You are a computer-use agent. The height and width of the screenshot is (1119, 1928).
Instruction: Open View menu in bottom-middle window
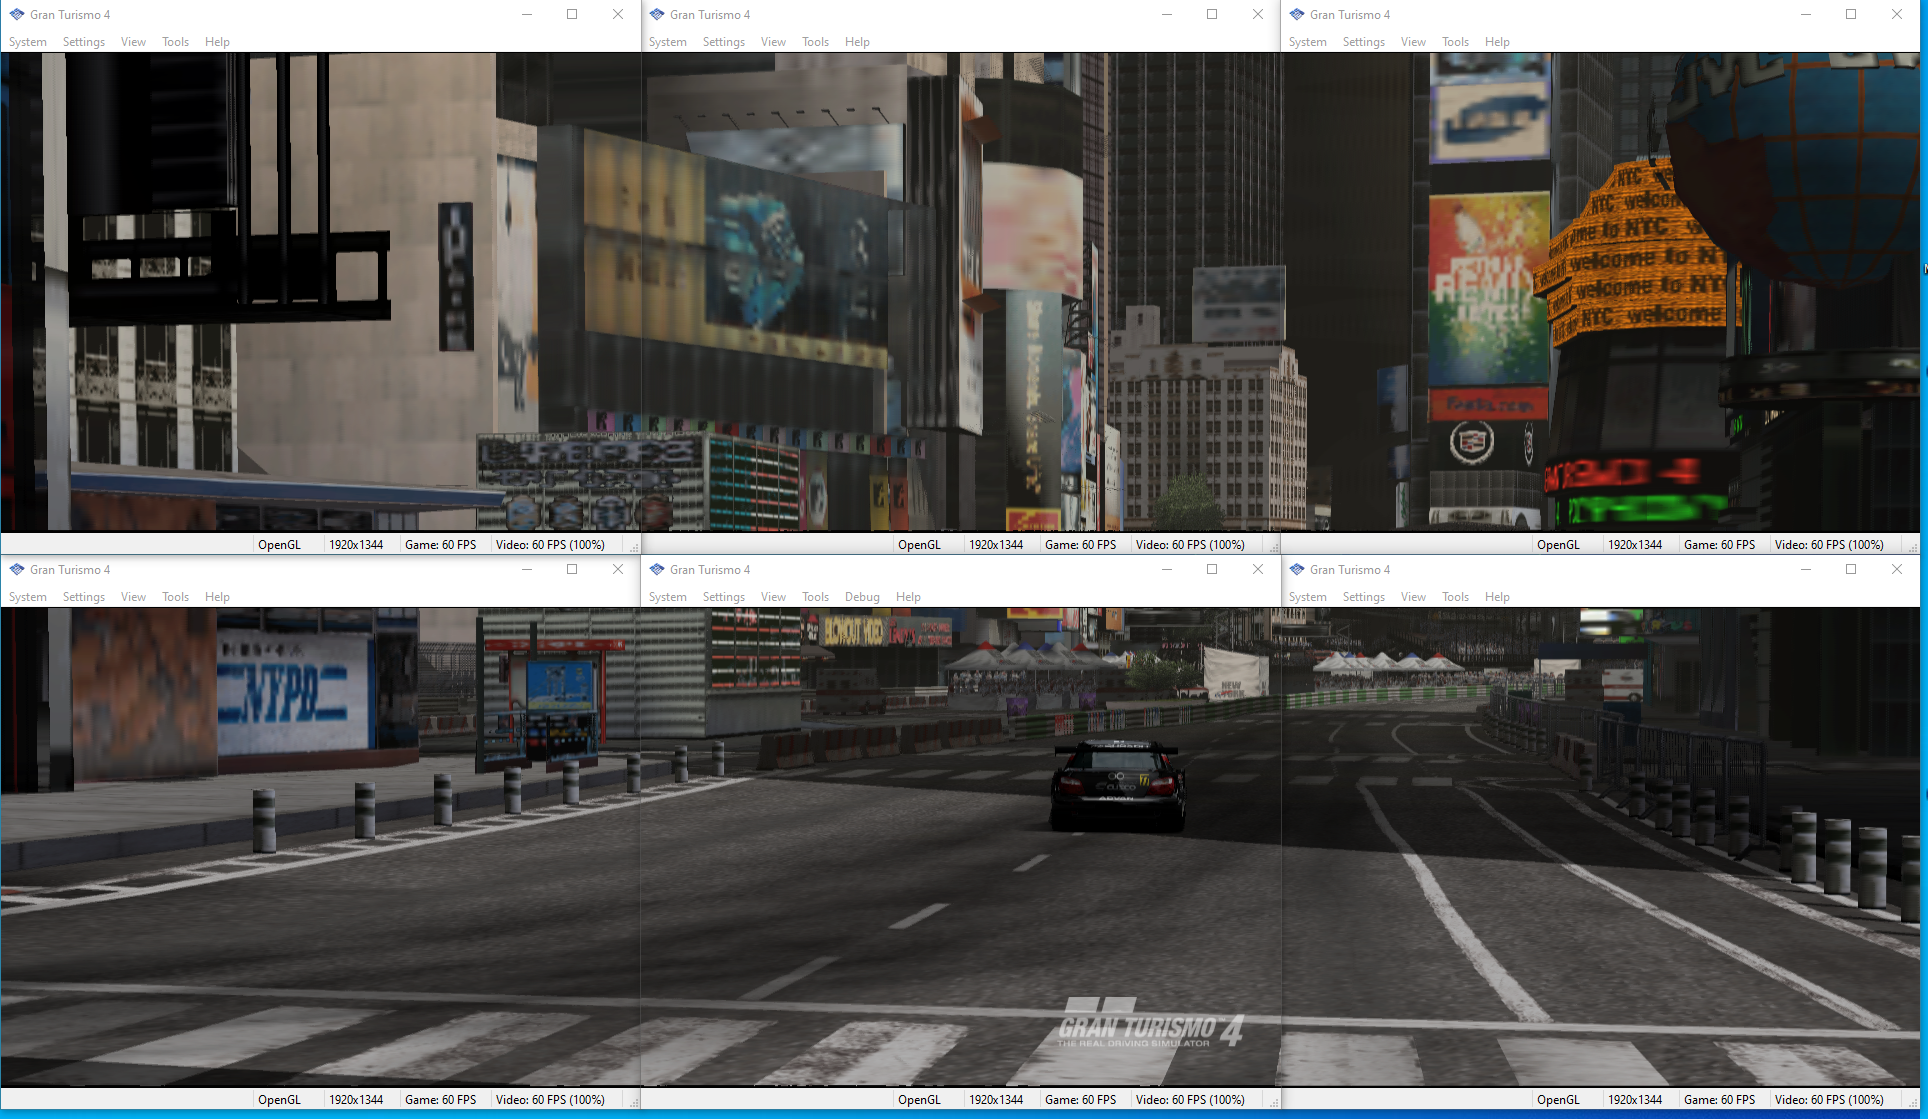tap(773, 597)
